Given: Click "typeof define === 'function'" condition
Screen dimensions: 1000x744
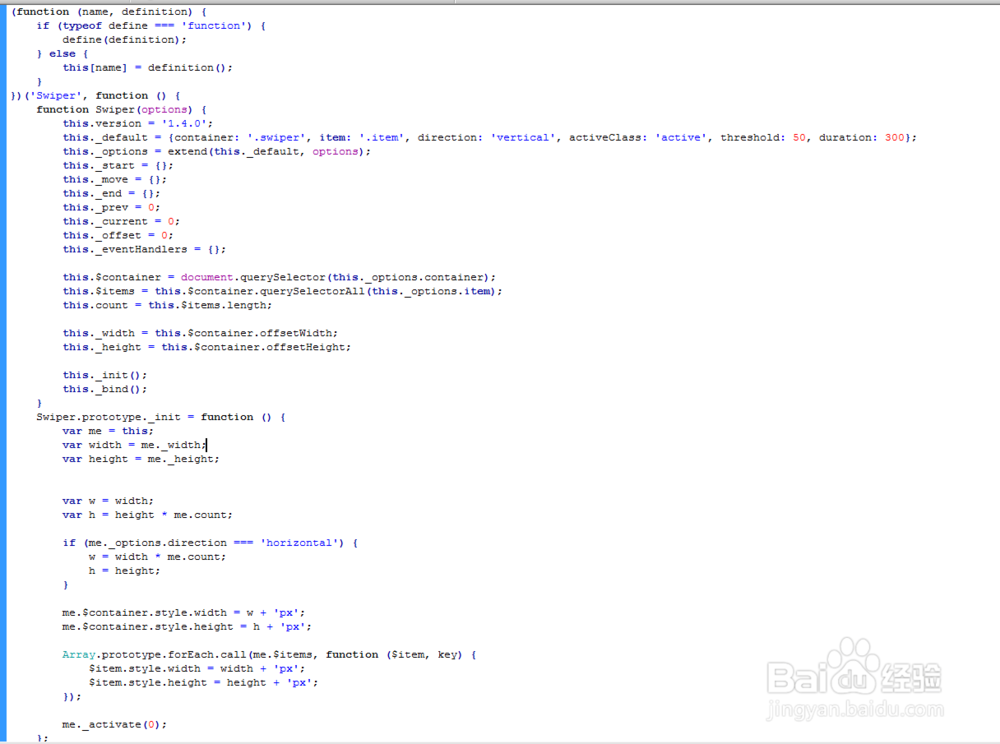Looking at the screenshot, I should coord(154,26).
